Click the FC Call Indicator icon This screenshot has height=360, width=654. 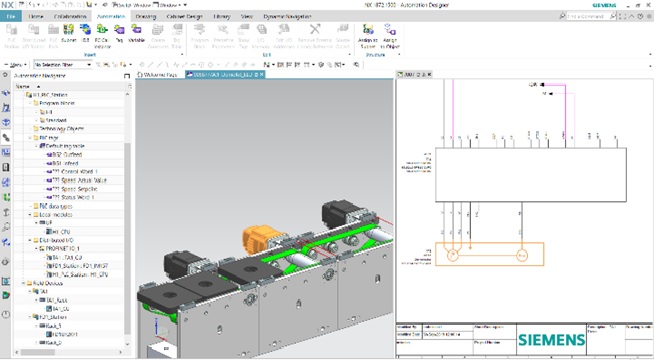102,30
